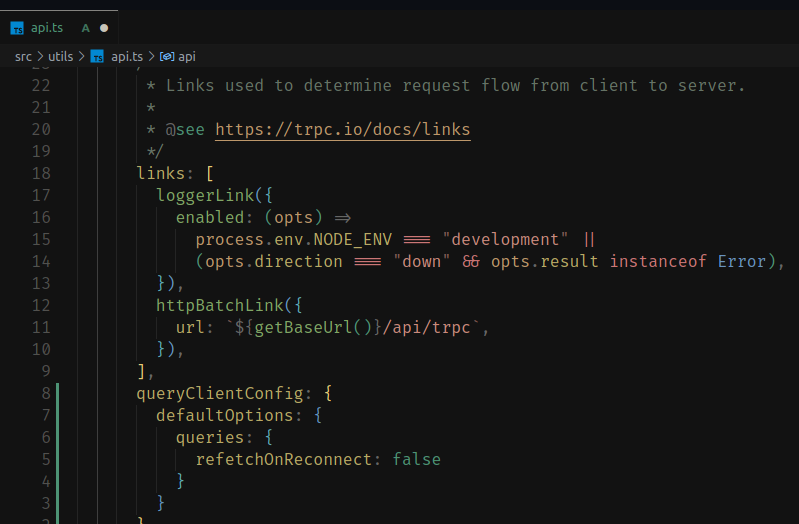Click the symbol variable icon in breadcrumb
Image resolution: width=799 pixels, height=524 pixels.
tap(167, 56)
